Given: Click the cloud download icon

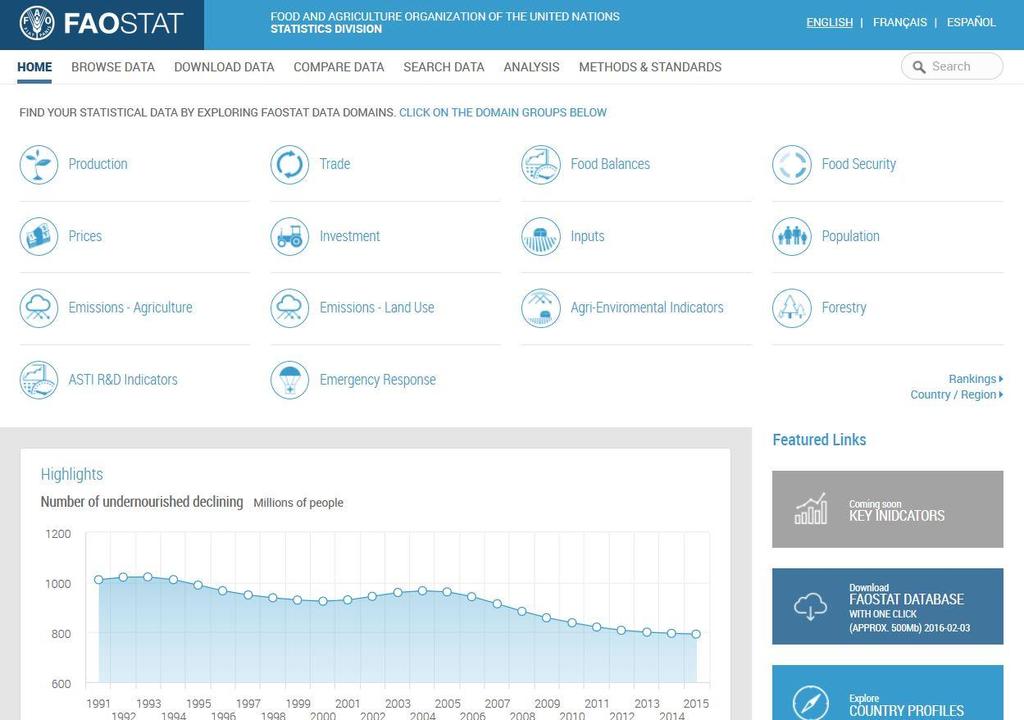Looking at the screenshot, I should (810, 606).
